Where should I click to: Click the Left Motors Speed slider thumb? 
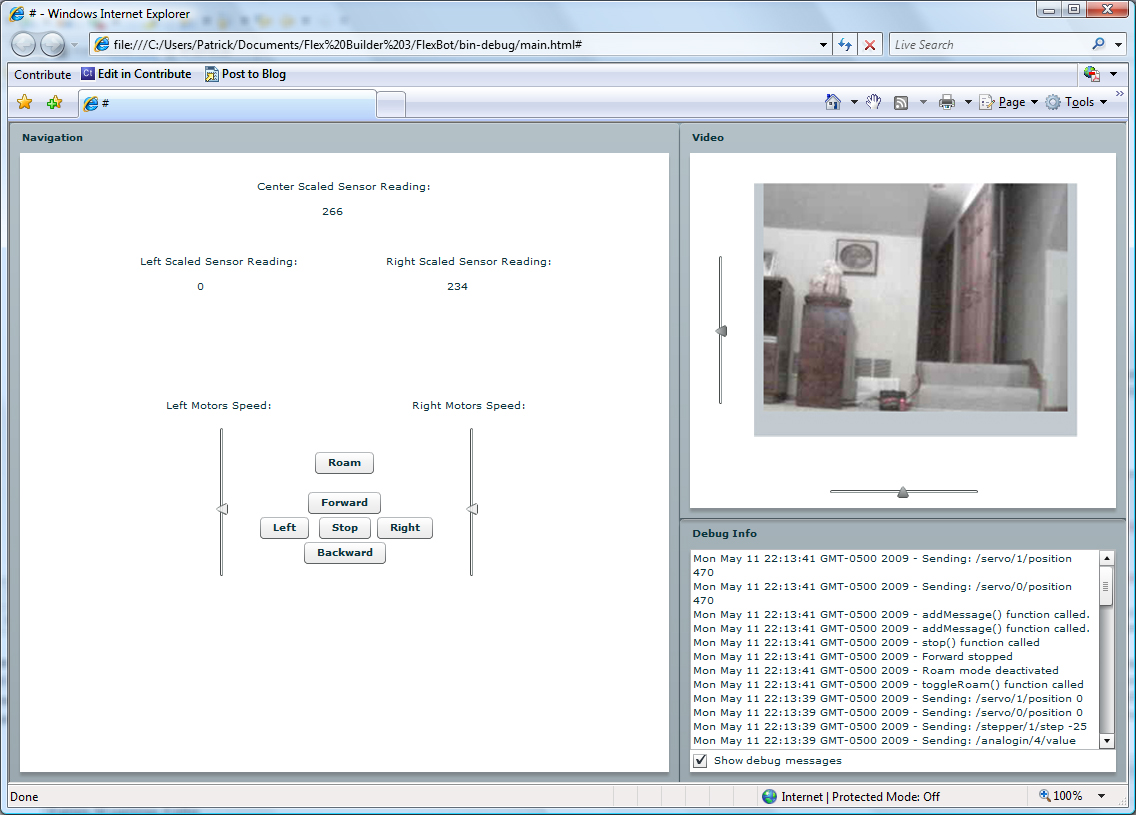point(222,510)
